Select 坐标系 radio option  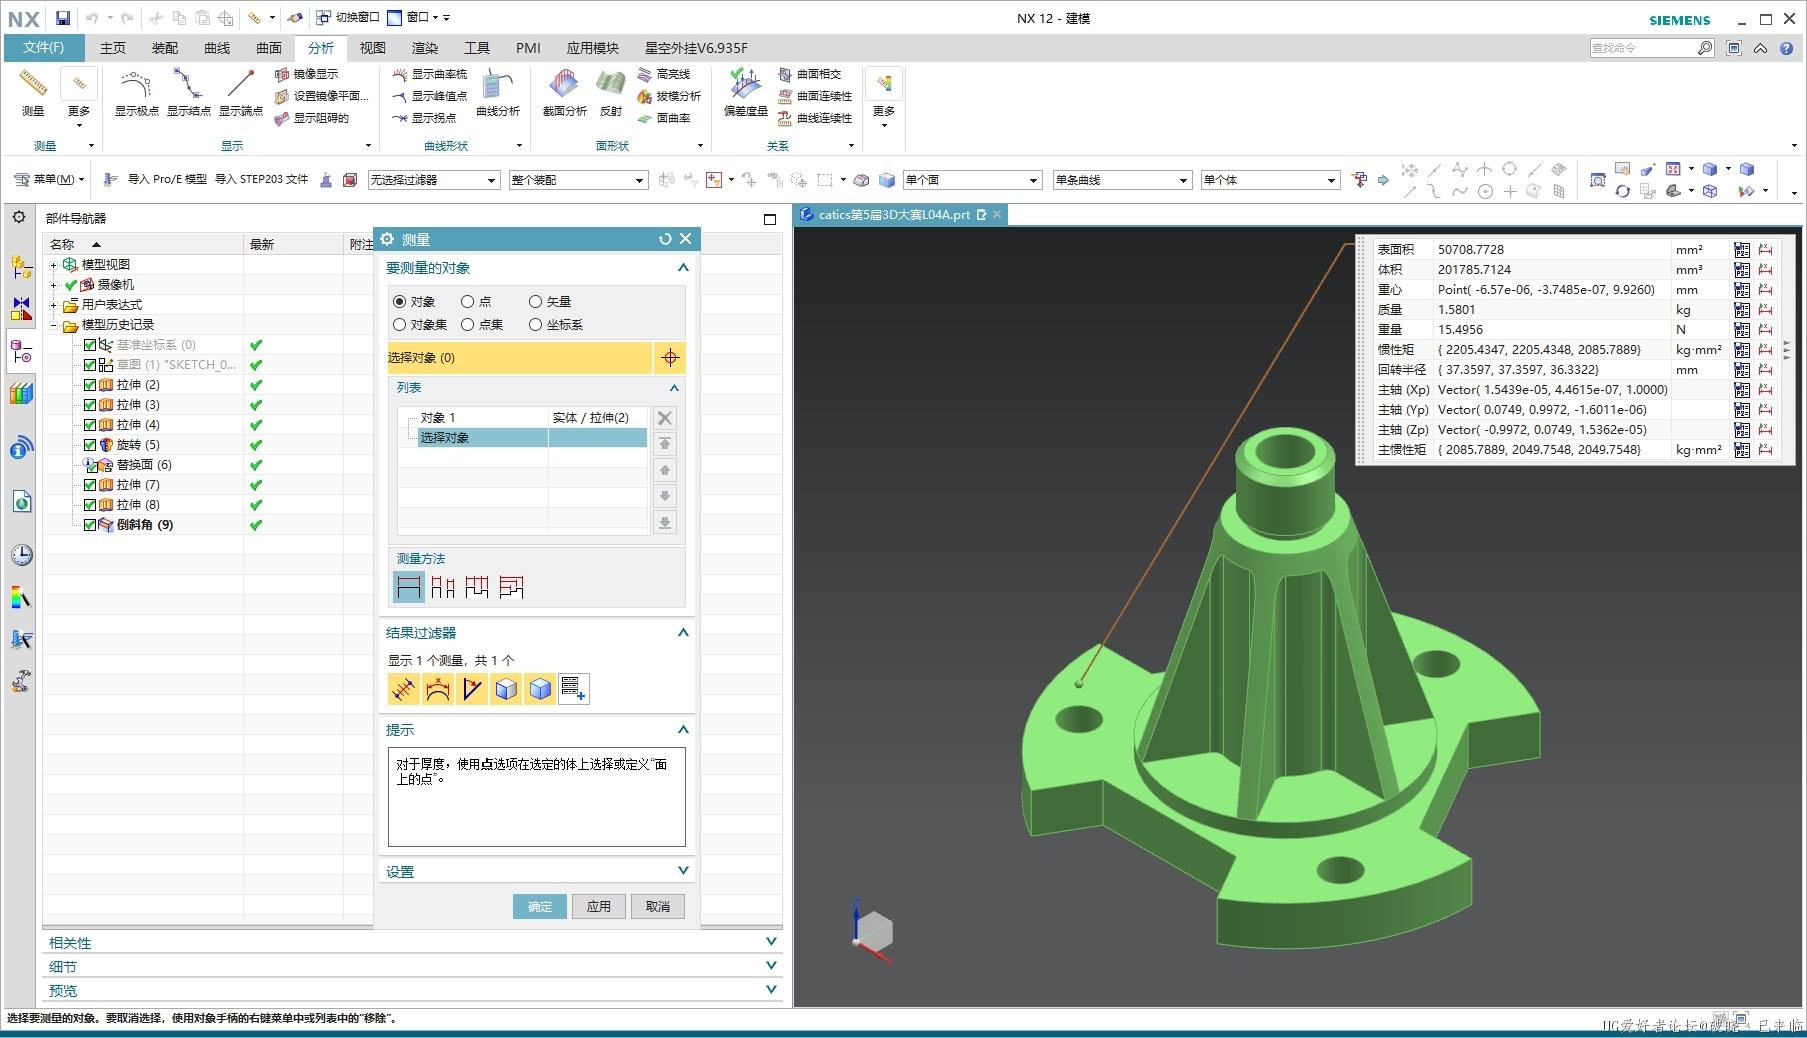[535, 324]
